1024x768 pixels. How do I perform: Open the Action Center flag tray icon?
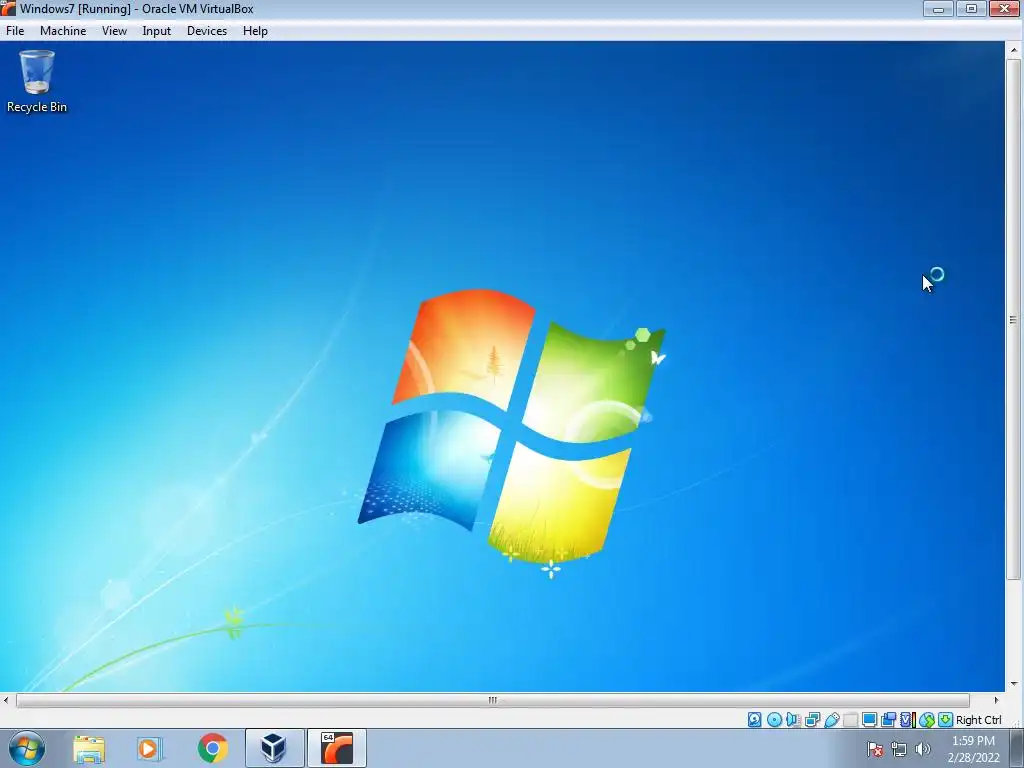click(875, 749)
